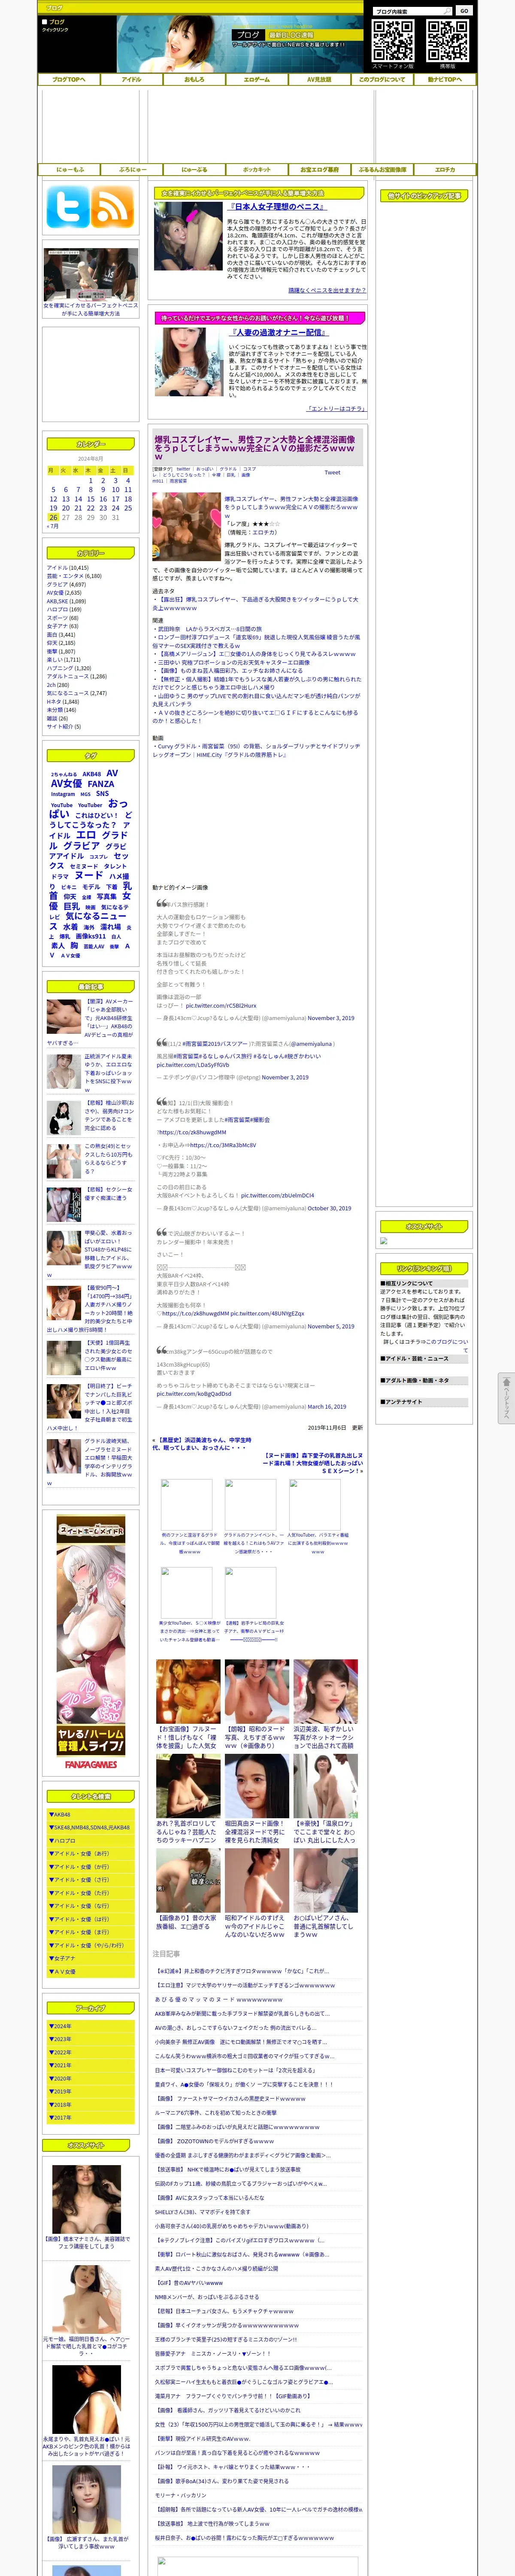Image resolution: width=515 pixels, height=2576 pixels.
Task: Click the Tweet share button under the article title
Action: coord(332,472)
